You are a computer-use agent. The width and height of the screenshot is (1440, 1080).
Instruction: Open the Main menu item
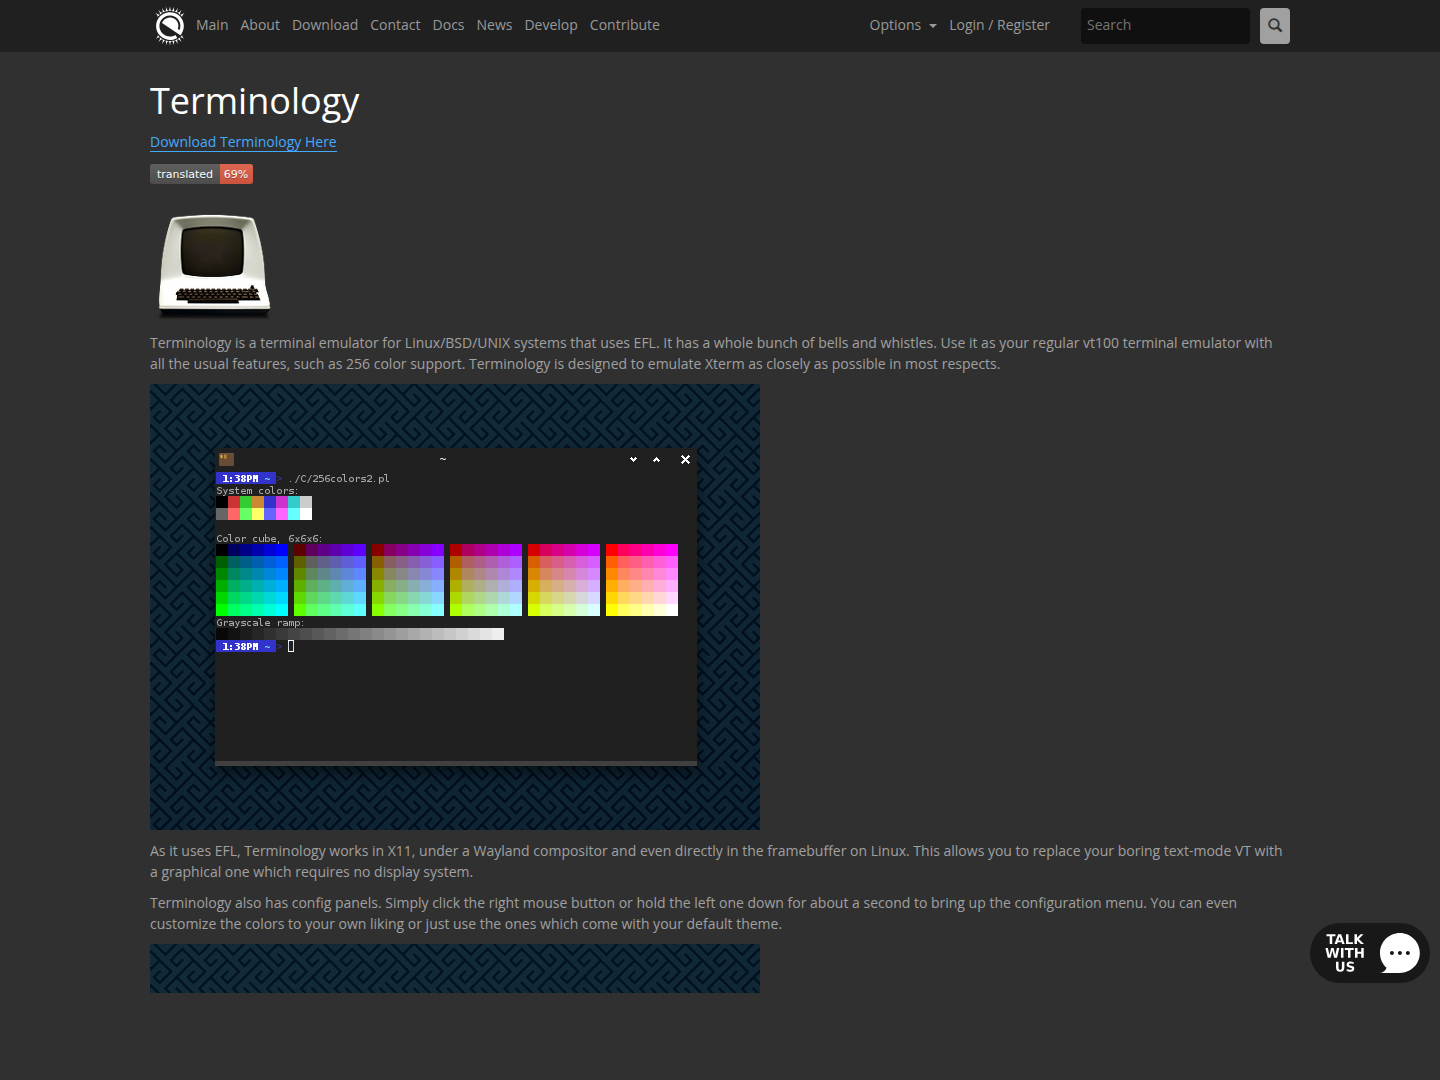[x=212, y=25]
